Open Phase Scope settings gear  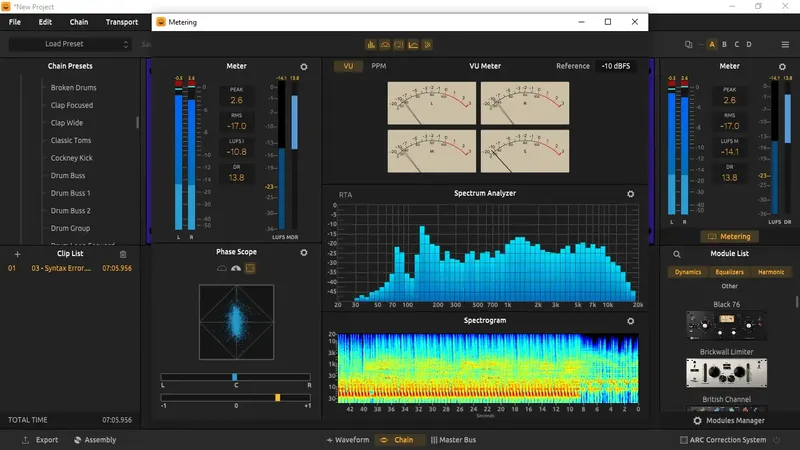(x=304, y=253)
